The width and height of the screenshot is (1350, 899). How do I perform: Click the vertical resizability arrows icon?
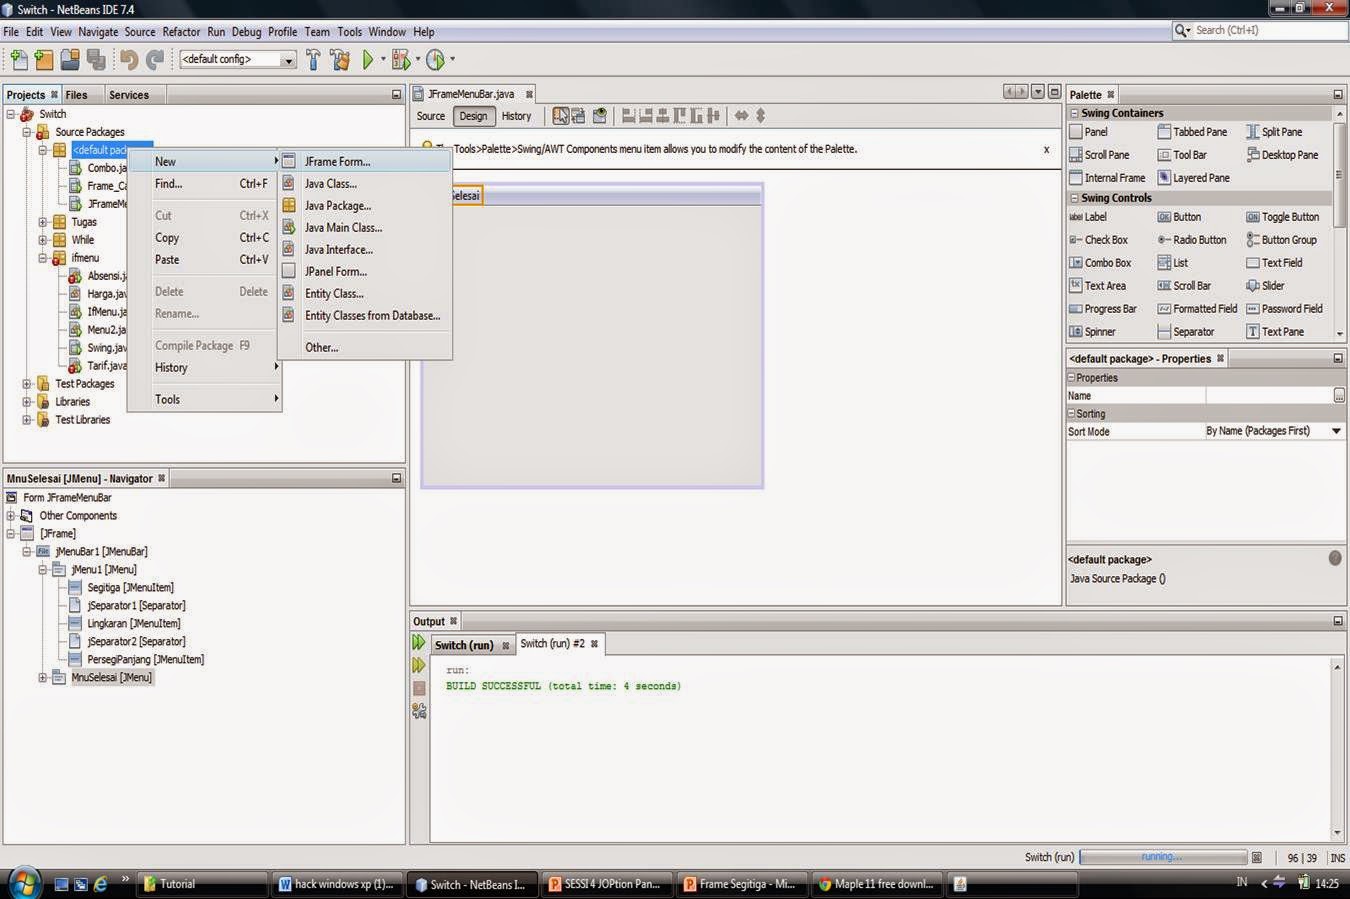point(760,116)
